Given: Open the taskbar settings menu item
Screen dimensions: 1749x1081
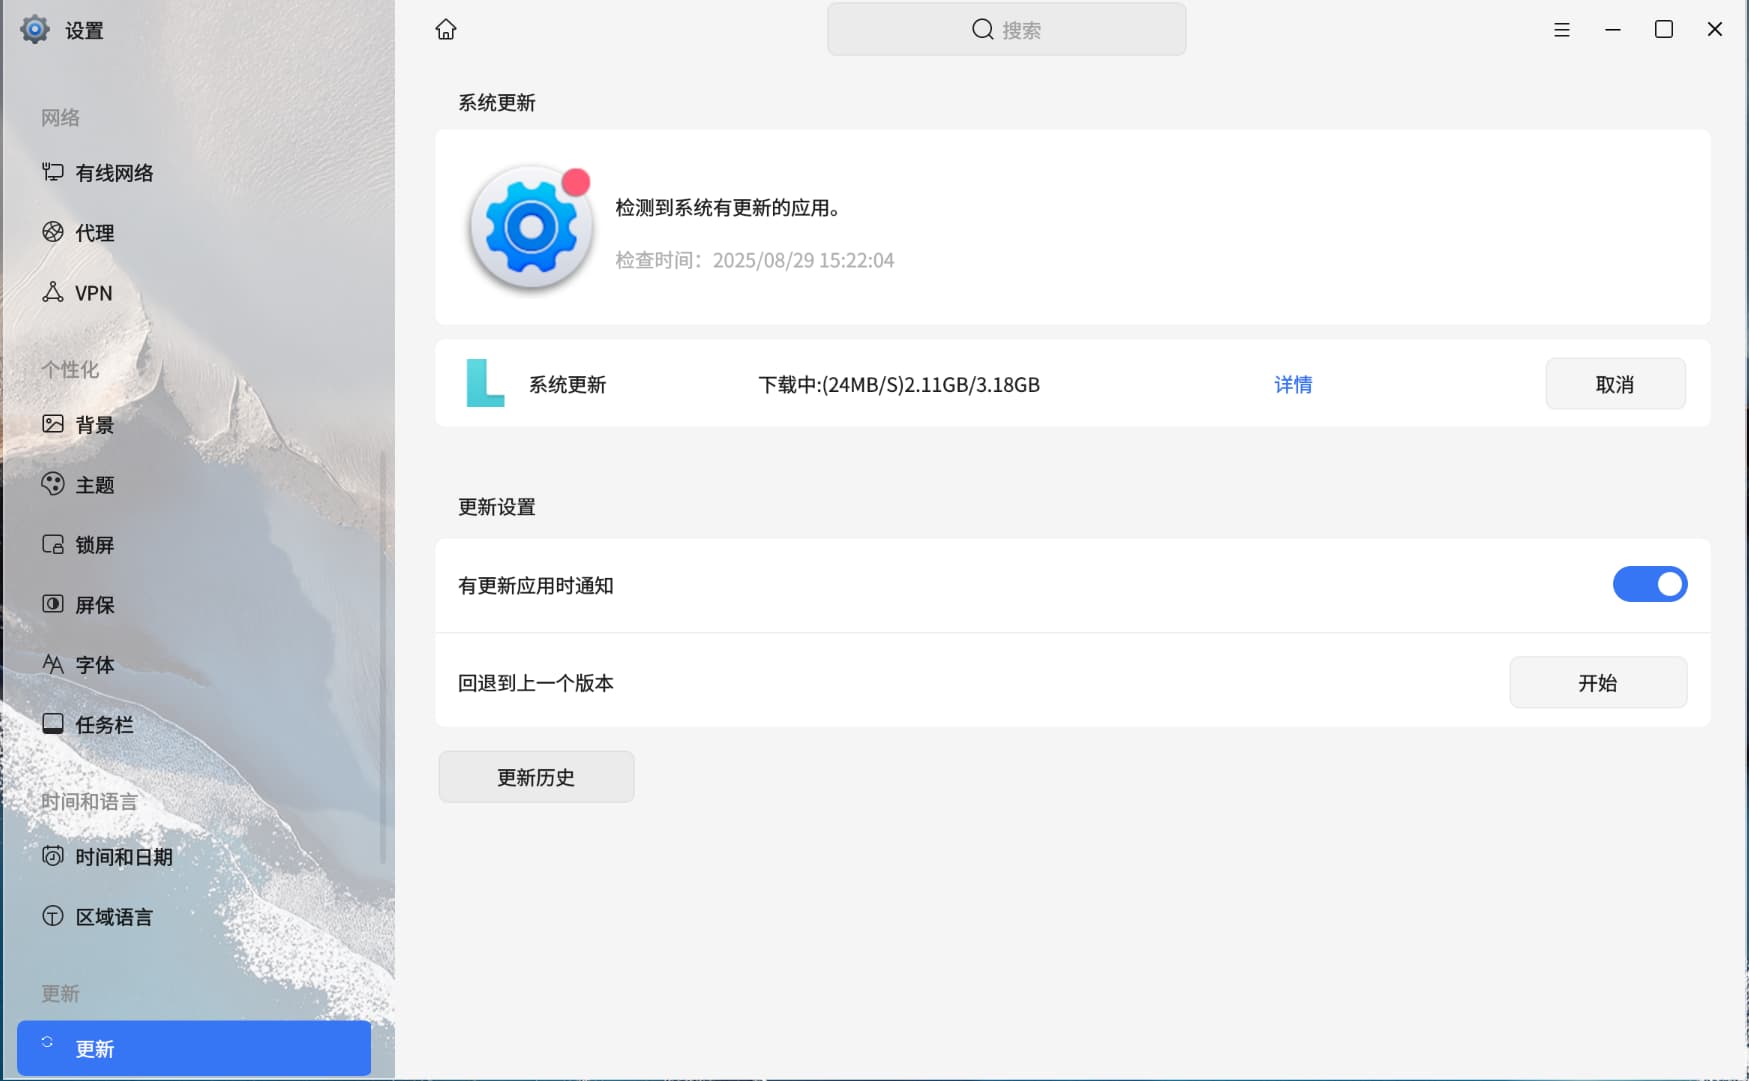Looking at the screenshot, I should 103,724.
